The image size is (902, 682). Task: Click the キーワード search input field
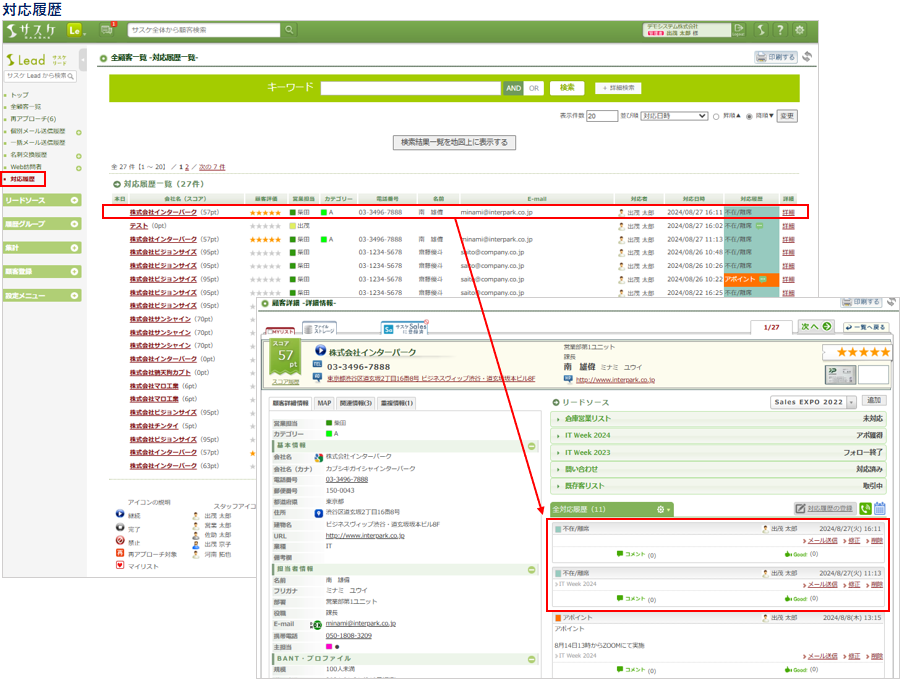coord(411,88)
